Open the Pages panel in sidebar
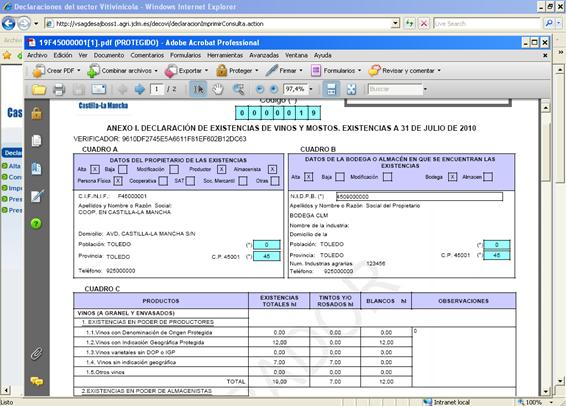This screenshot has width=566, height=406. point(36,141)
